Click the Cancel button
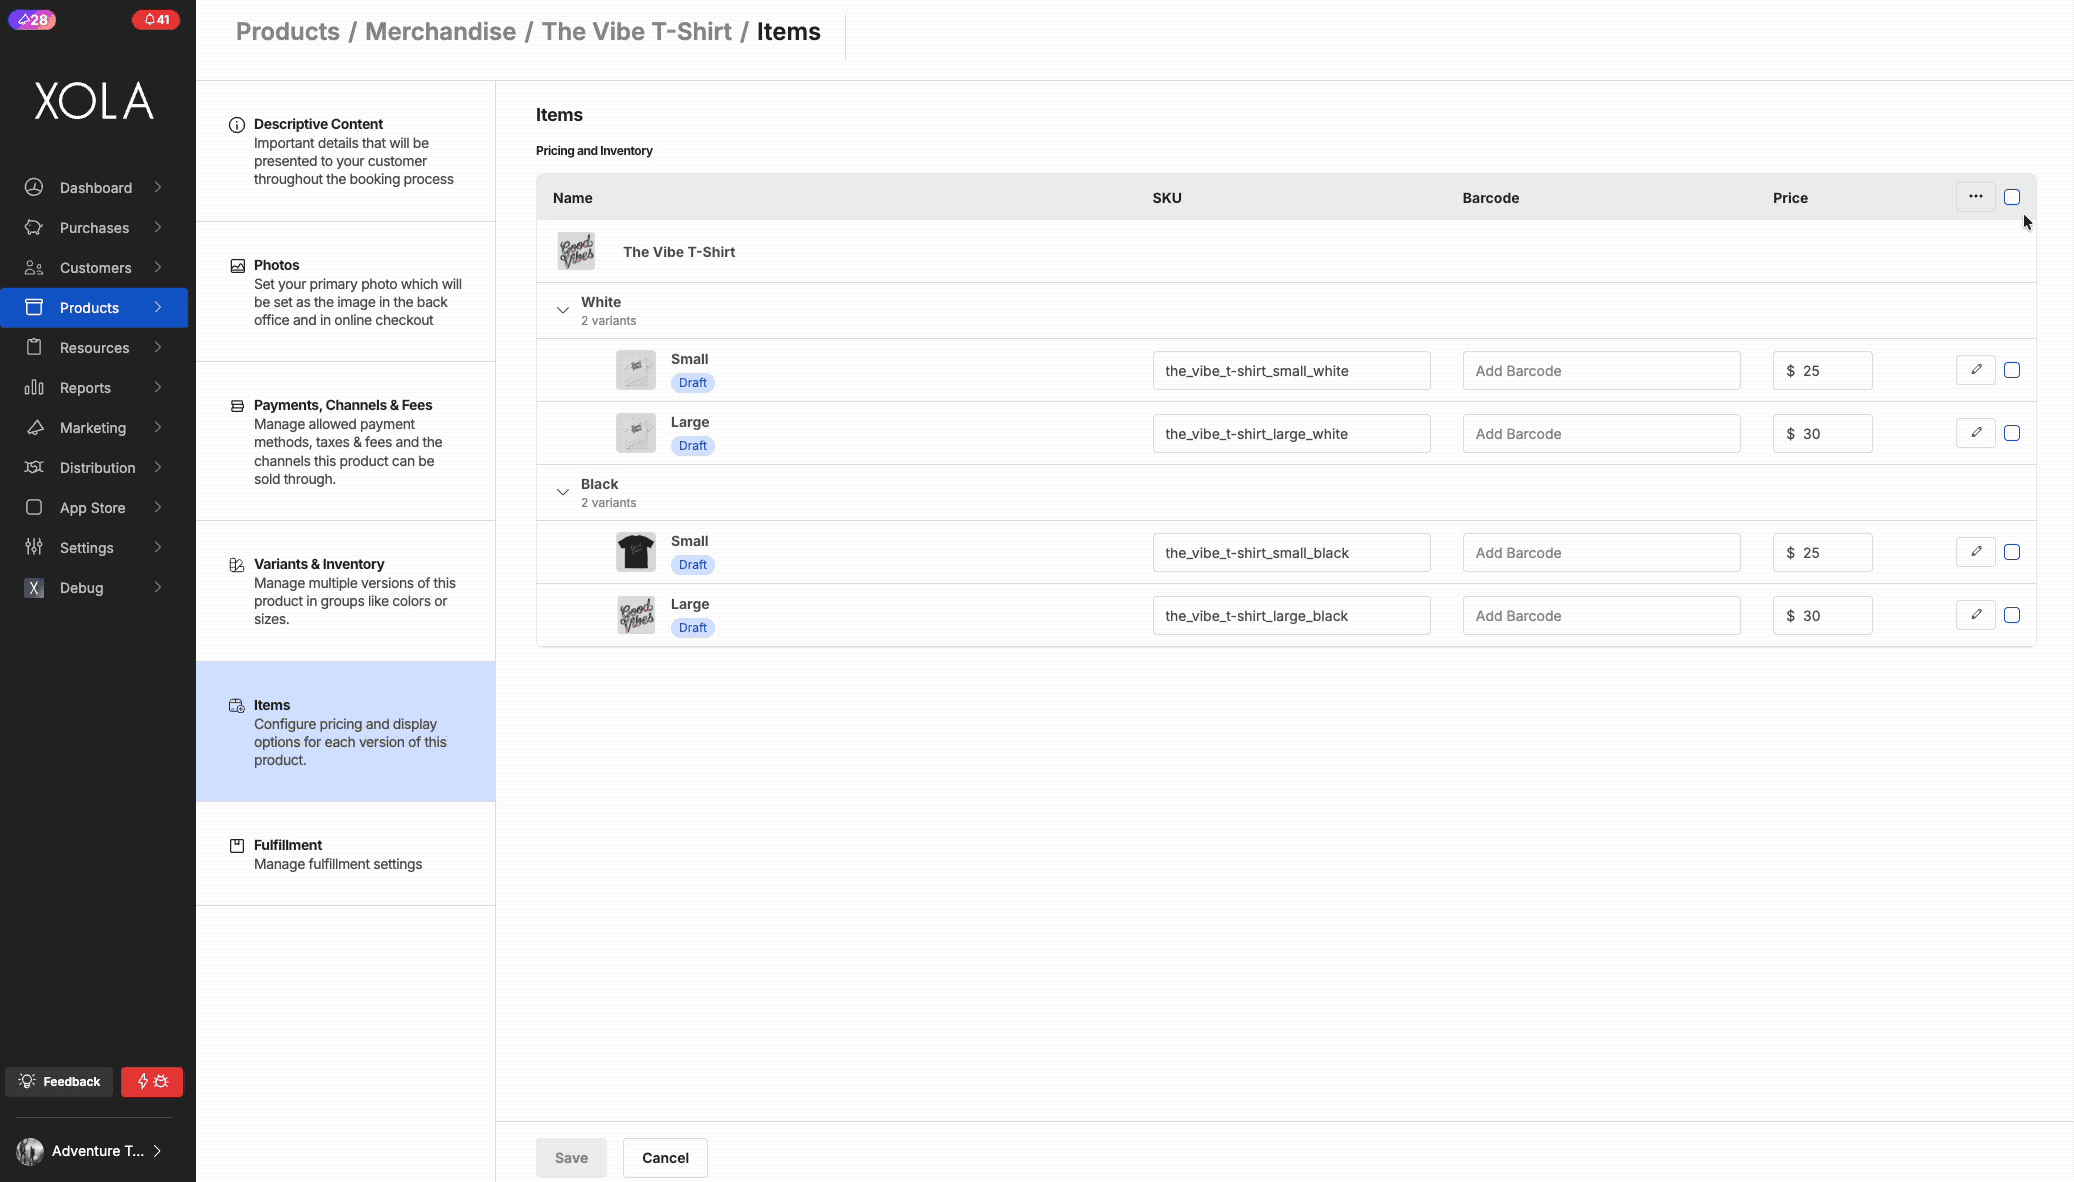Viewport: 2074px width, 1182px height. pos(665,1158)
